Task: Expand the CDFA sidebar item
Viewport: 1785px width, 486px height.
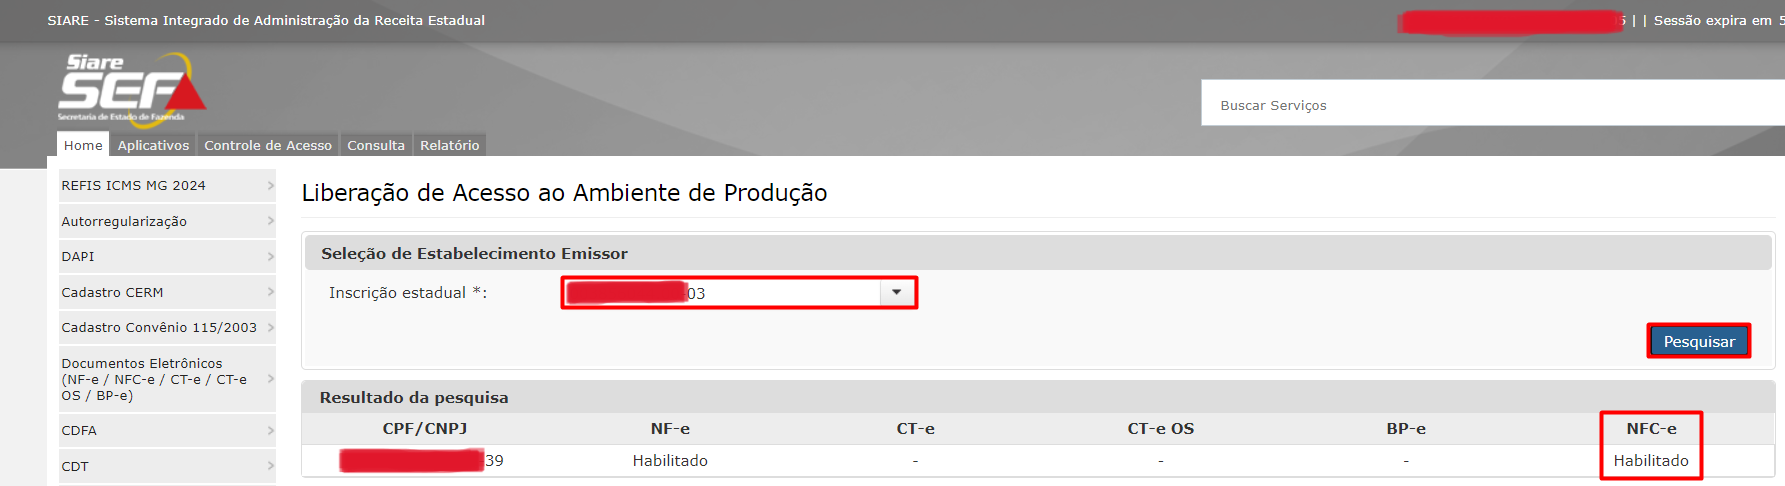Action: [x=166, y=430]
